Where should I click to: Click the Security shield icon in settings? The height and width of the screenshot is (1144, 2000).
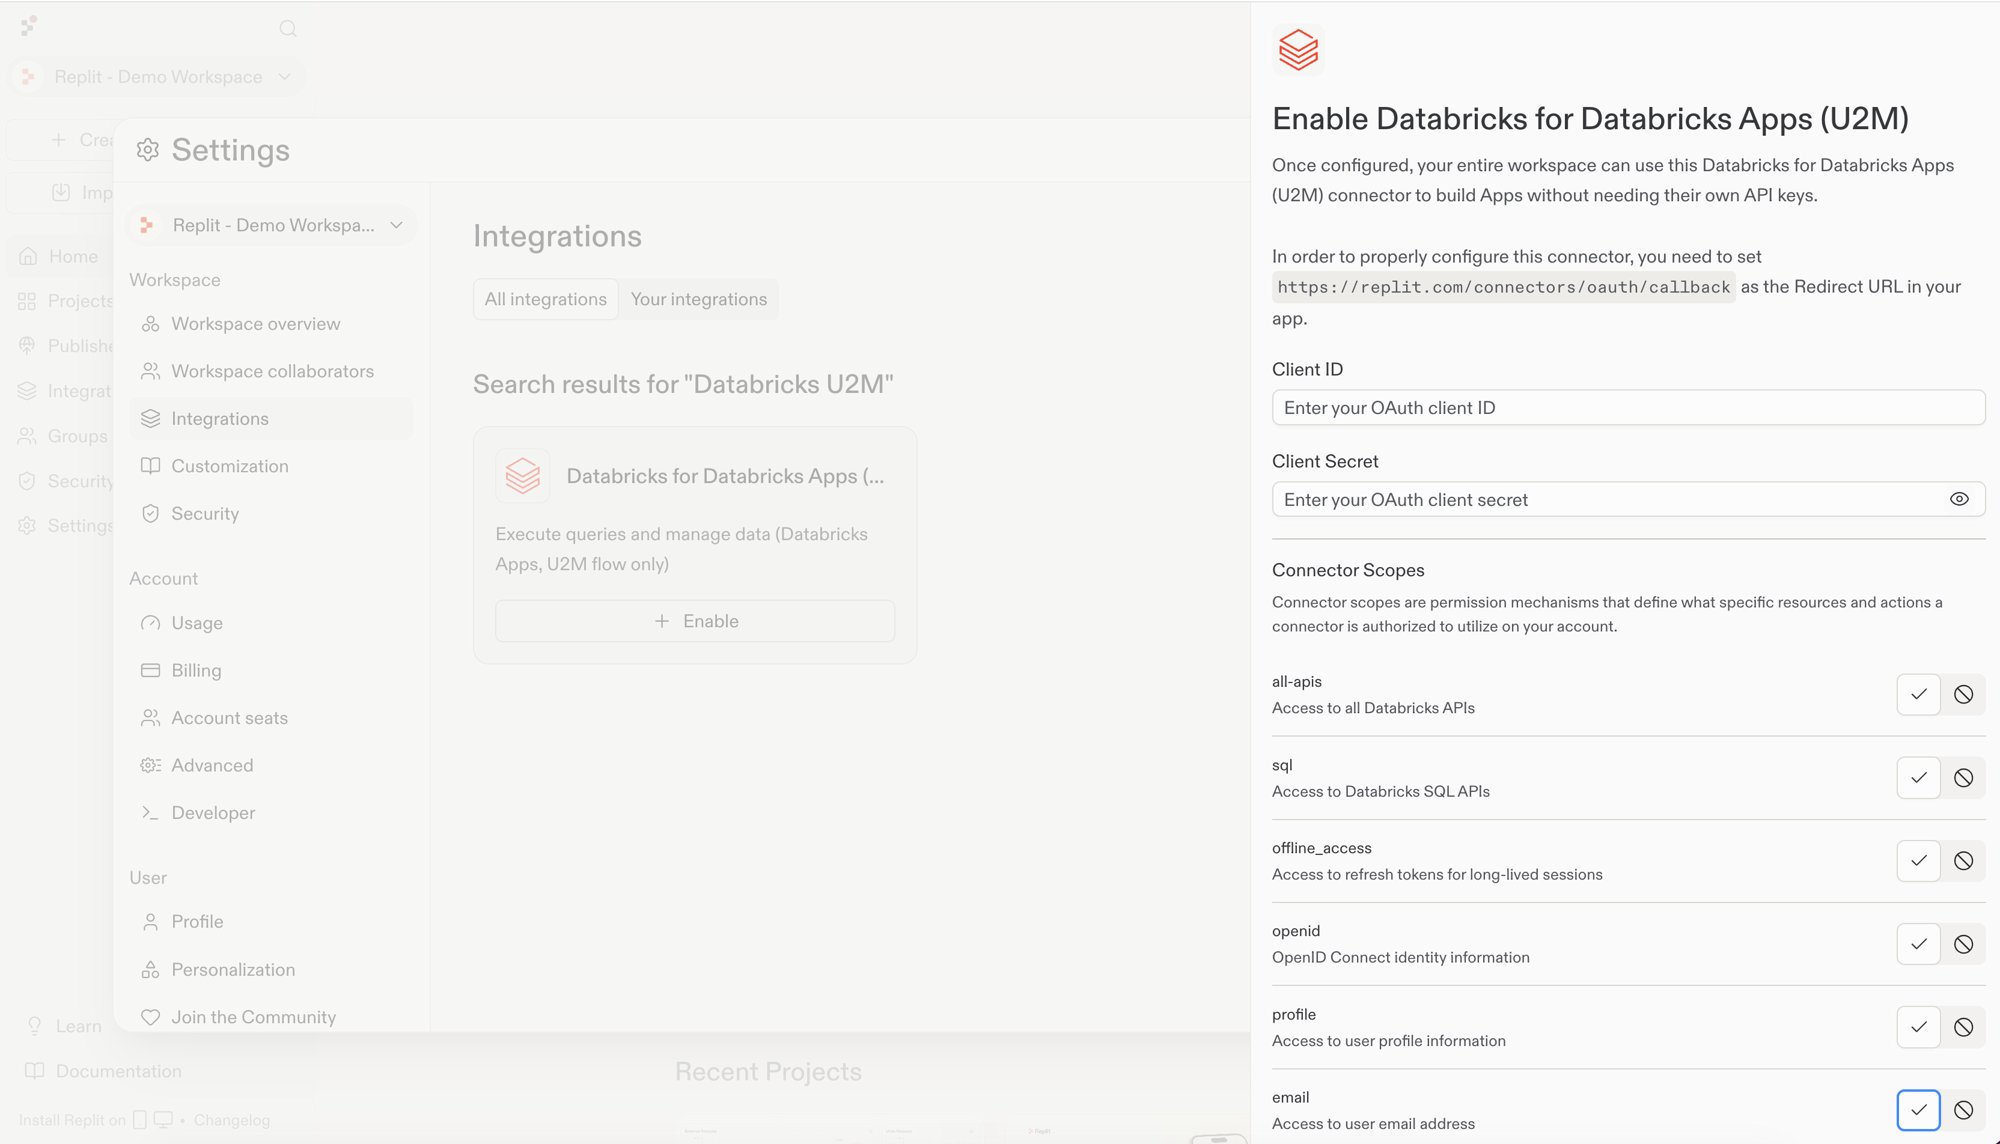(150, 513)
